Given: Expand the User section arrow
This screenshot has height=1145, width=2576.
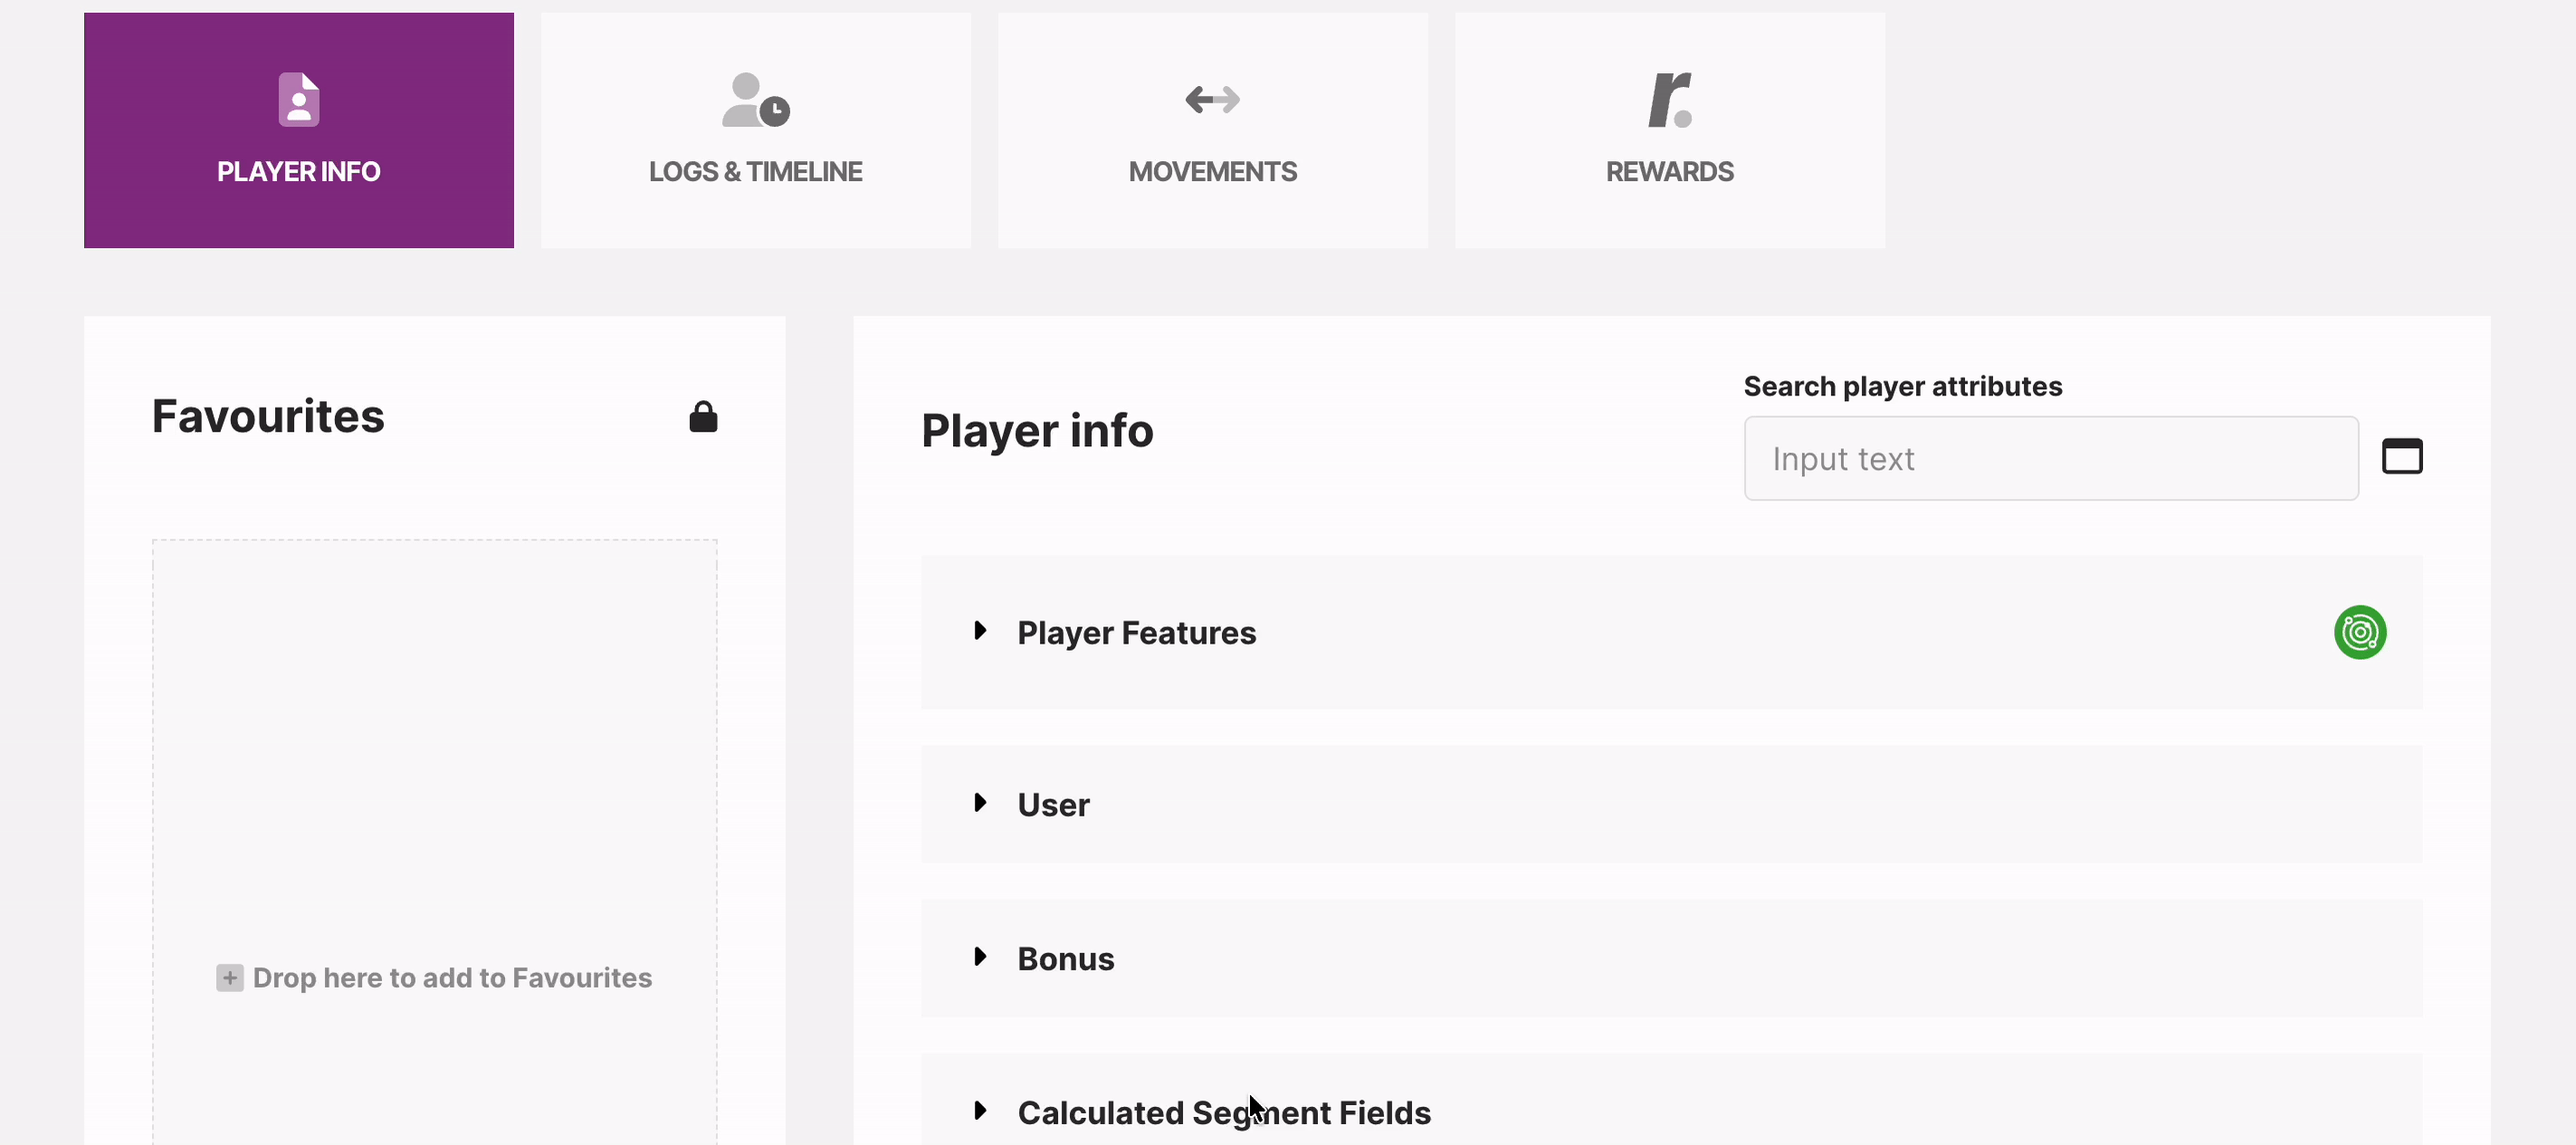Looking at the screenshot, I should (x=980, y=803).
